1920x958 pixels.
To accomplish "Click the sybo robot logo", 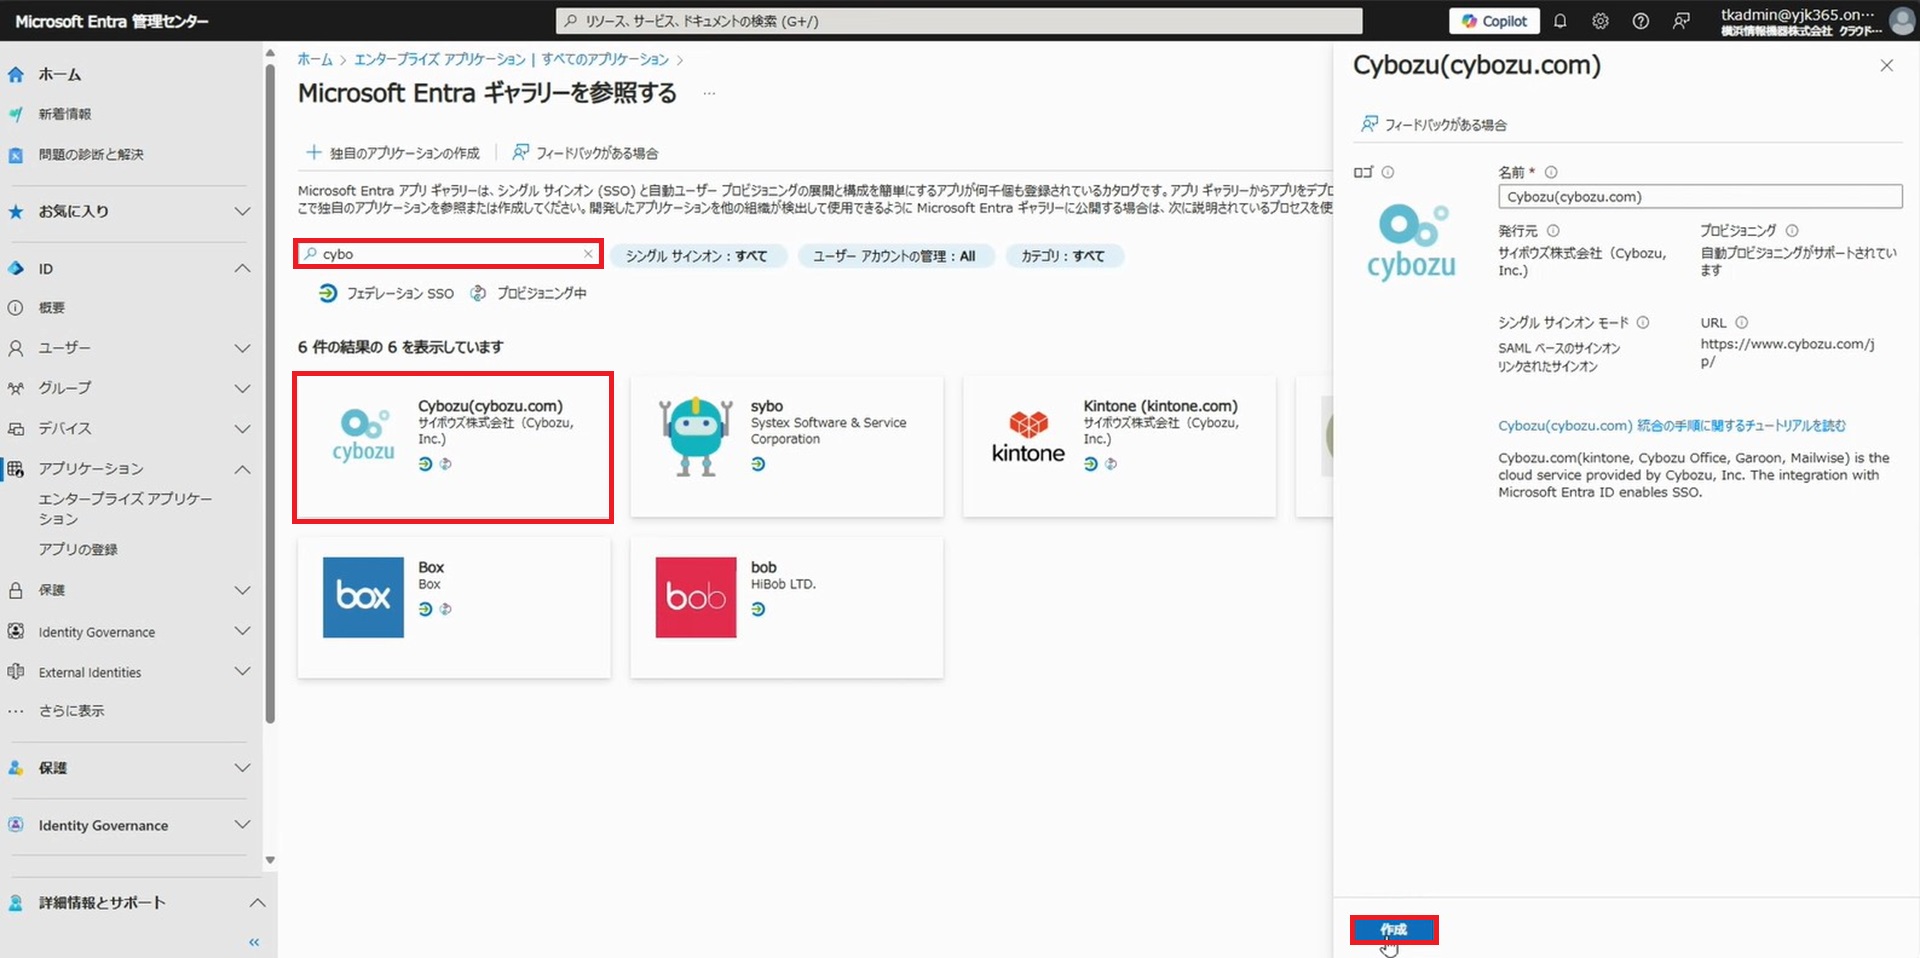I will point(696,437).
